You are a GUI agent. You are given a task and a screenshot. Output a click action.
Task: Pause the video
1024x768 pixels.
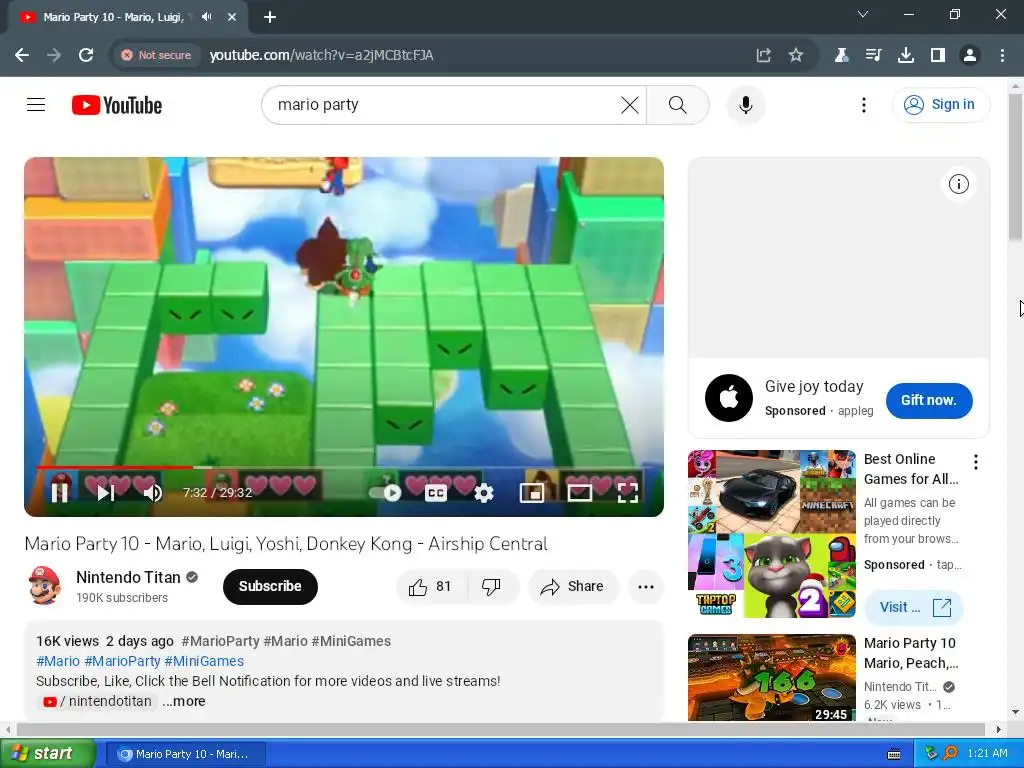[60, 492]
